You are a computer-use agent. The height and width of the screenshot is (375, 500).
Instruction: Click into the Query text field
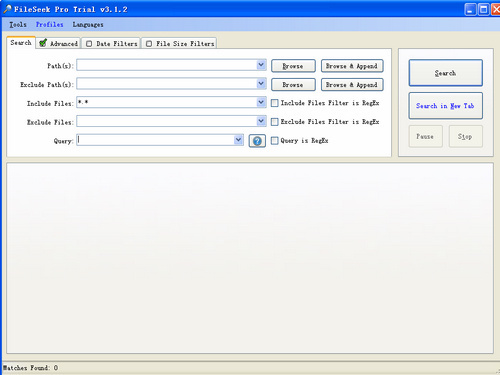[155, 140]
